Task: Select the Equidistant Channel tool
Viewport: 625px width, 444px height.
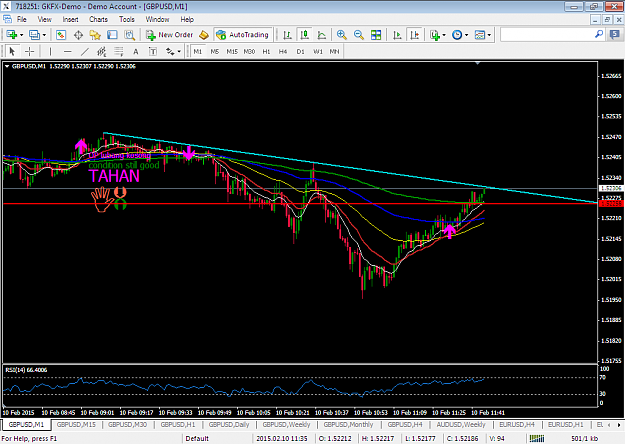Action: point(102,51)
